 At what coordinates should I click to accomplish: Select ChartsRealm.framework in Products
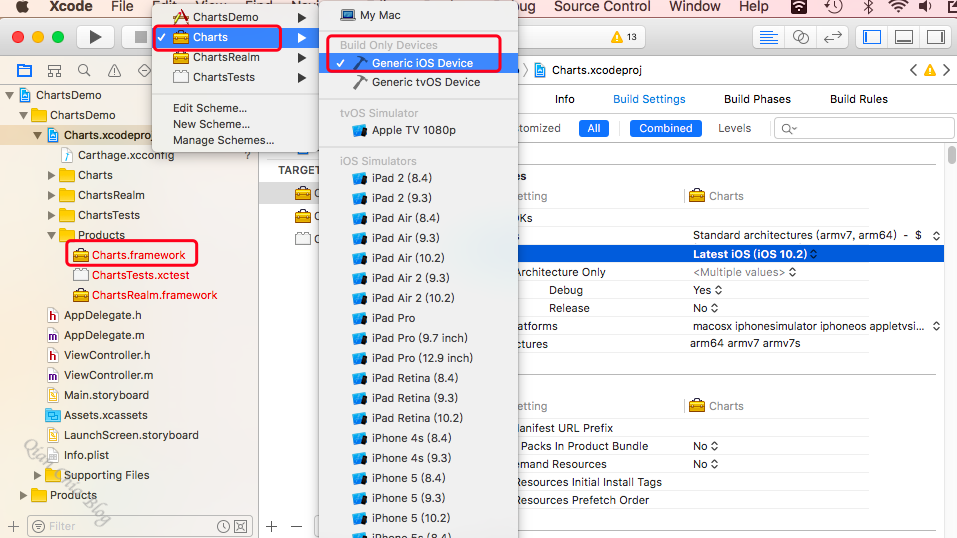154,296
